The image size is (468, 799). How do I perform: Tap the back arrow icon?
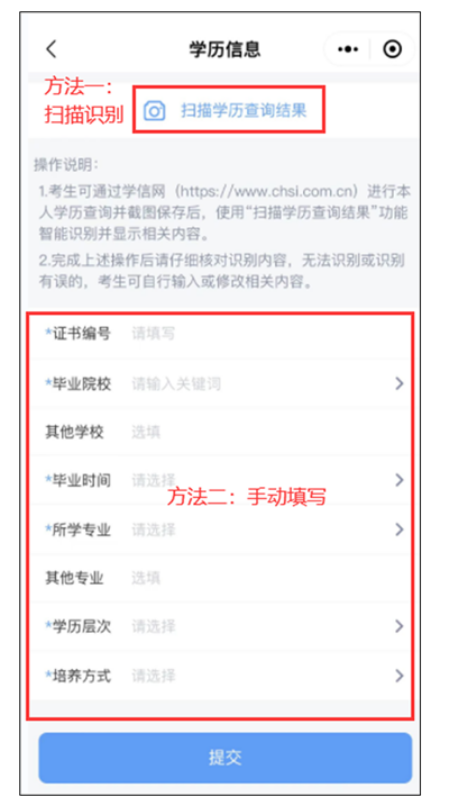(51, 49)
